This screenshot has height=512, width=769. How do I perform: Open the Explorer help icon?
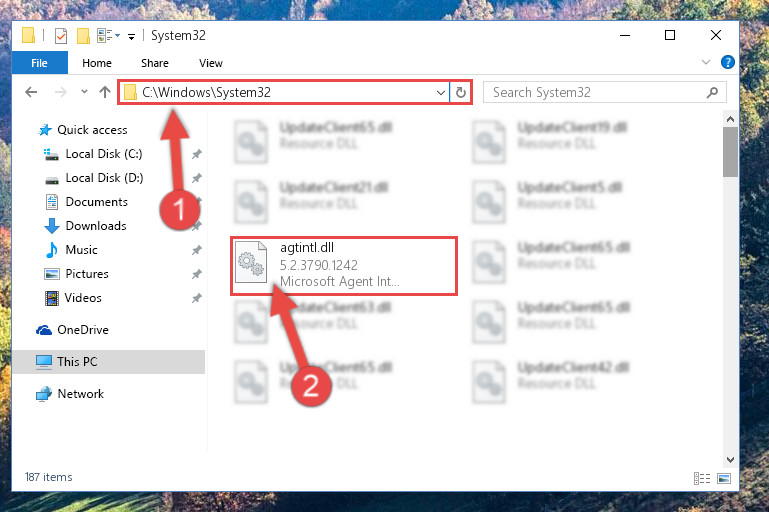click(727, 62)
